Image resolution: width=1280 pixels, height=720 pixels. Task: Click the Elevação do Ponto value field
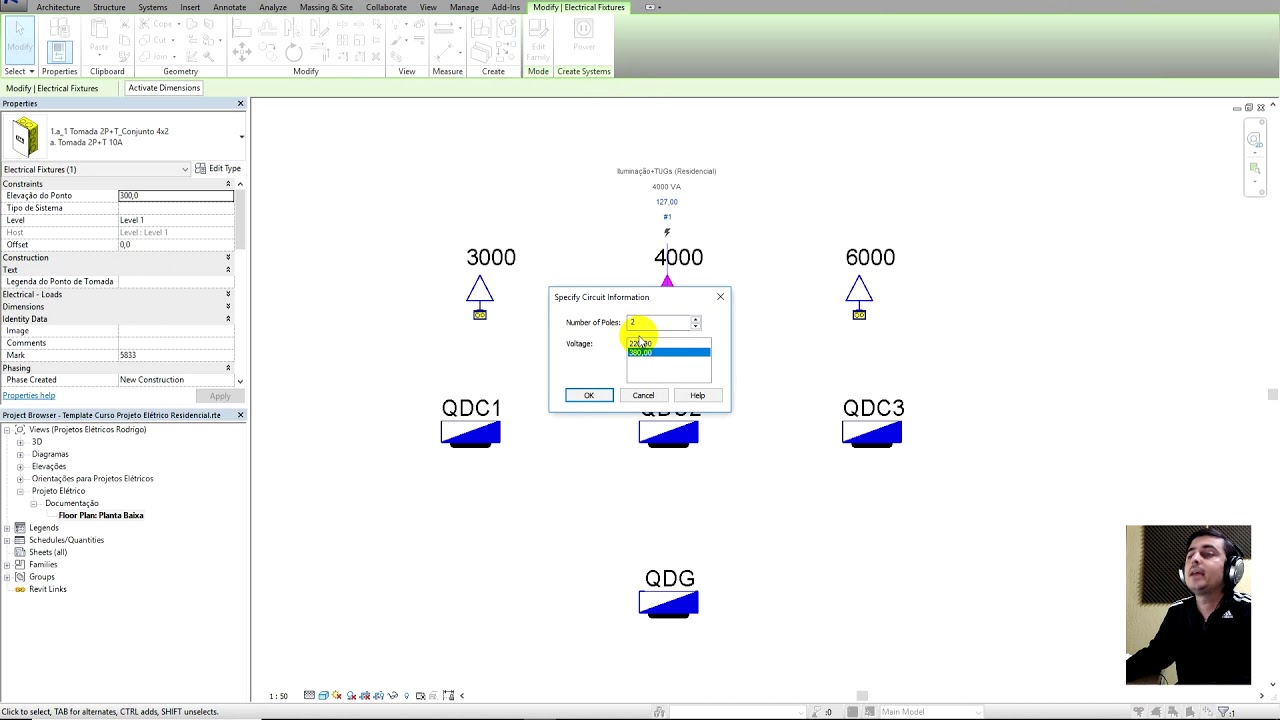point(176,196)
